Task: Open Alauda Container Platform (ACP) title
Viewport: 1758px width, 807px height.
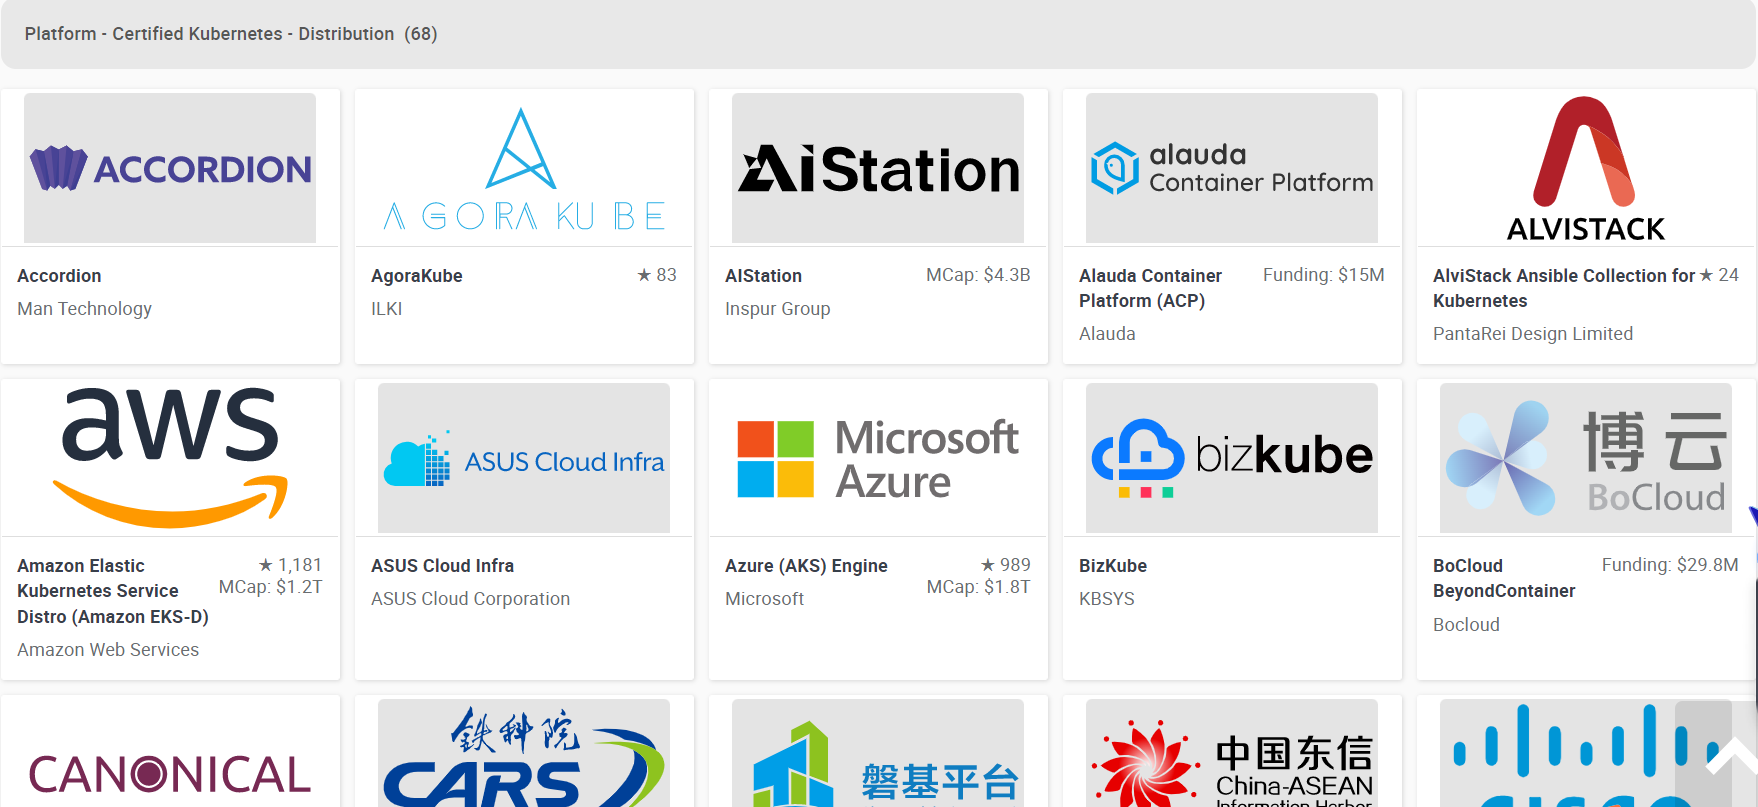Action: coord(1151,288)
